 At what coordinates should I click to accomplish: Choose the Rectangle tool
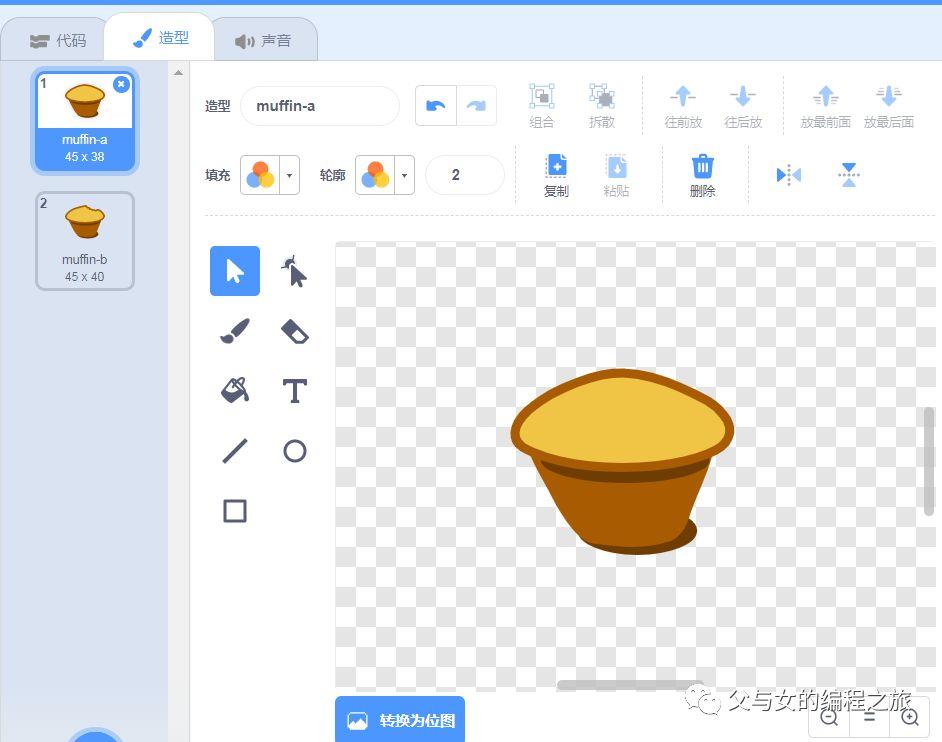tap(235, 511)
